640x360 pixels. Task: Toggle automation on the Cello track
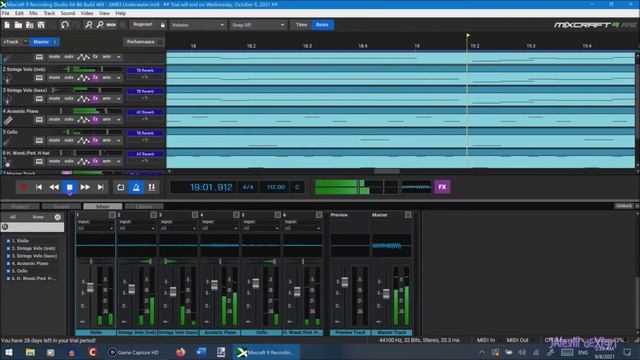pos(83,140)
